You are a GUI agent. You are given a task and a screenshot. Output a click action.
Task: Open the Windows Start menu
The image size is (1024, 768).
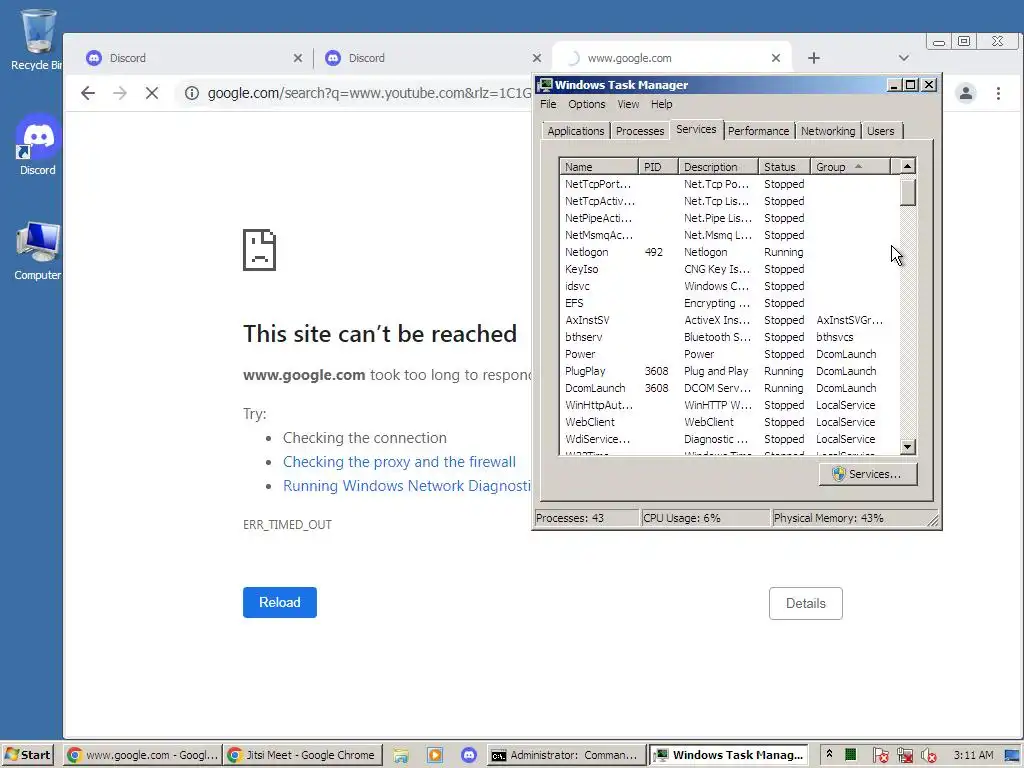[27, 755]
